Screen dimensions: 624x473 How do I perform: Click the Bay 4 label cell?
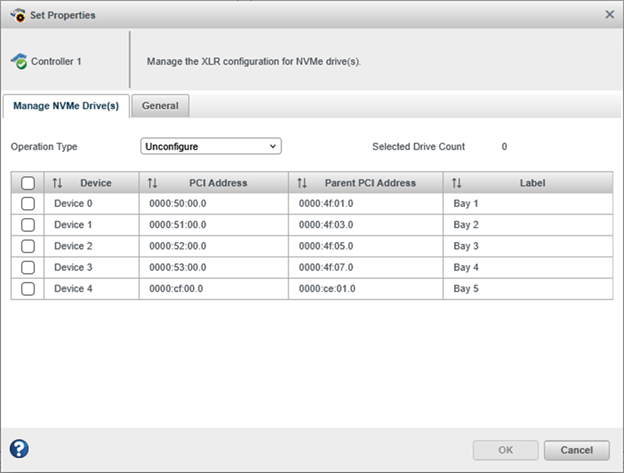click(x=467, y=267)
